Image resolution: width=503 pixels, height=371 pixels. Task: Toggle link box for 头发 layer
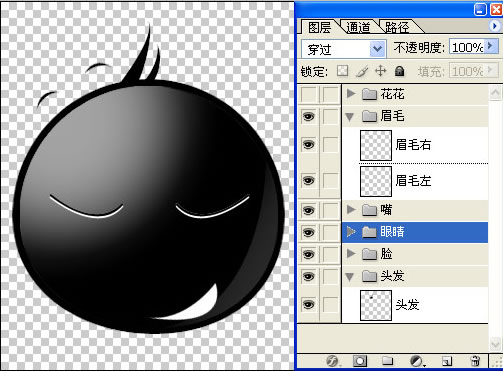[330, 305]
